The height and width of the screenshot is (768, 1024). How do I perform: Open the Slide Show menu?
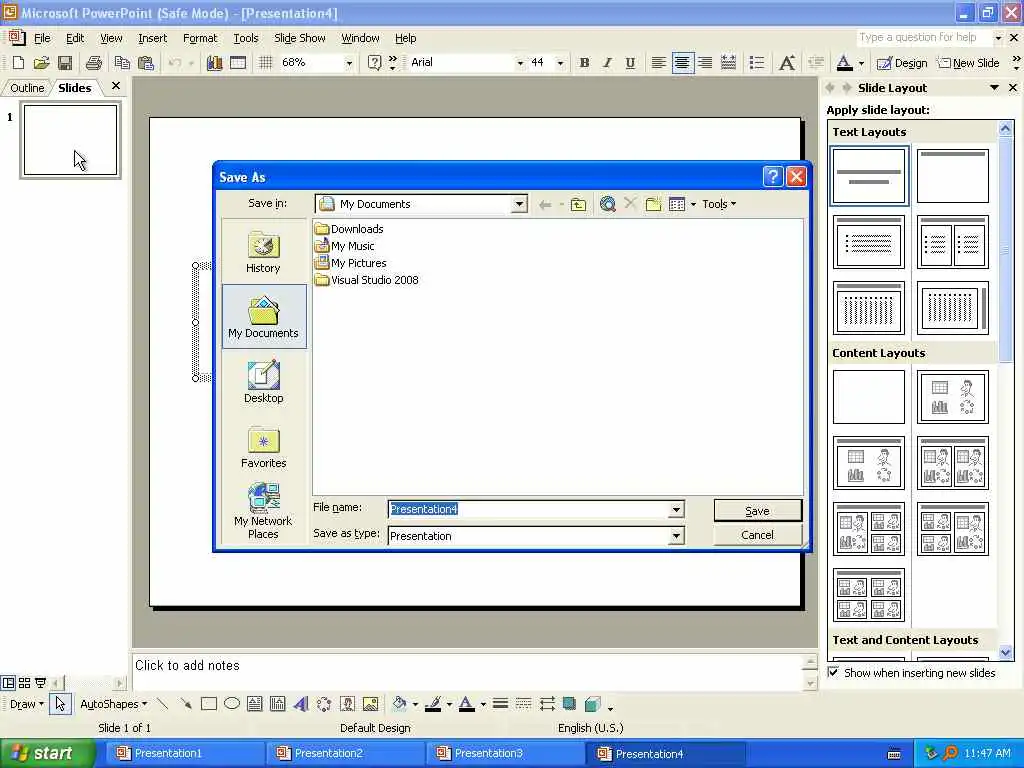[x=300, y=38]
